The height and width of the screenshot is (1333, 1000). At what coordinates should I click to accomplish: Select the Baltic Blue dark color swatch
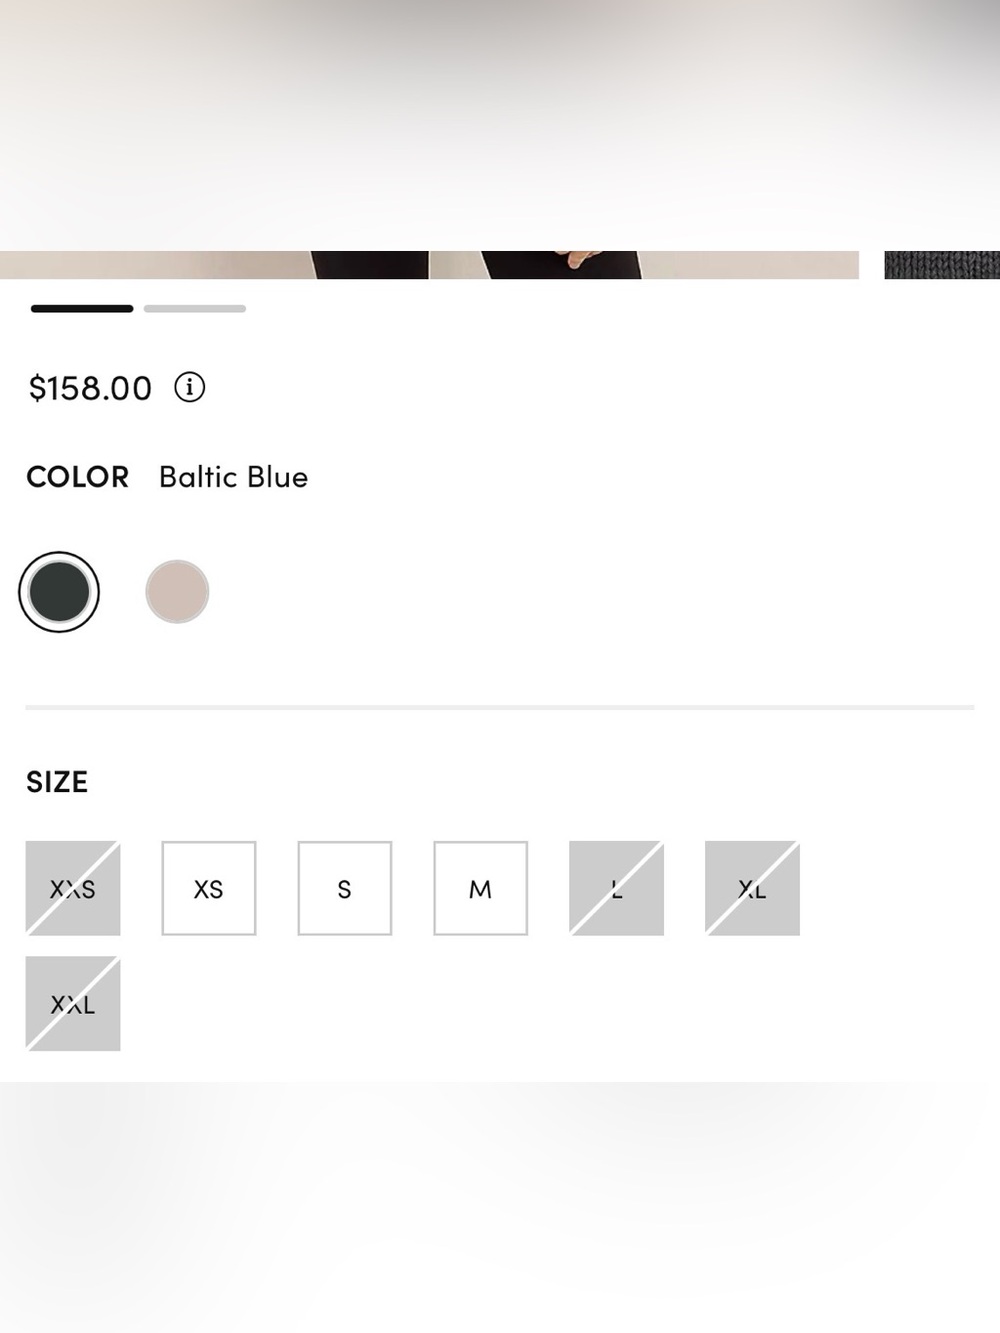click(59, 592)
